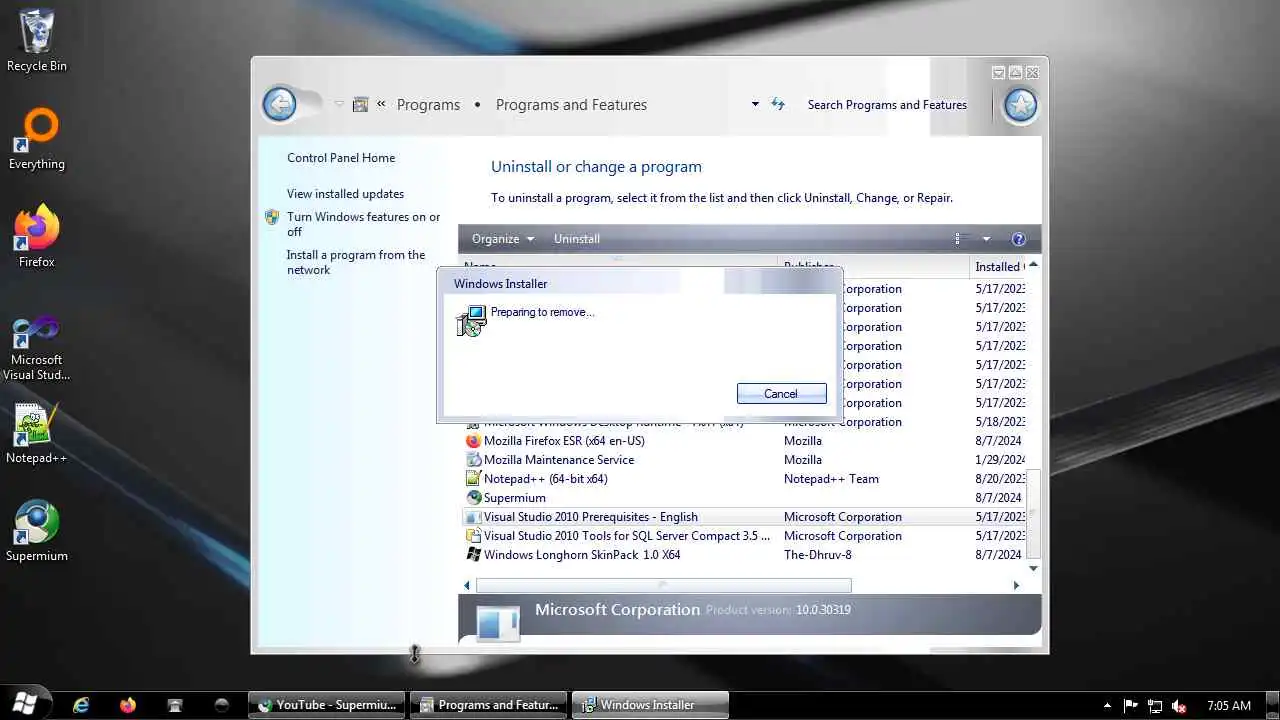Open the Action Center flag tray icon
The width and height of the screenshot is (1280, 720).
1131,705
